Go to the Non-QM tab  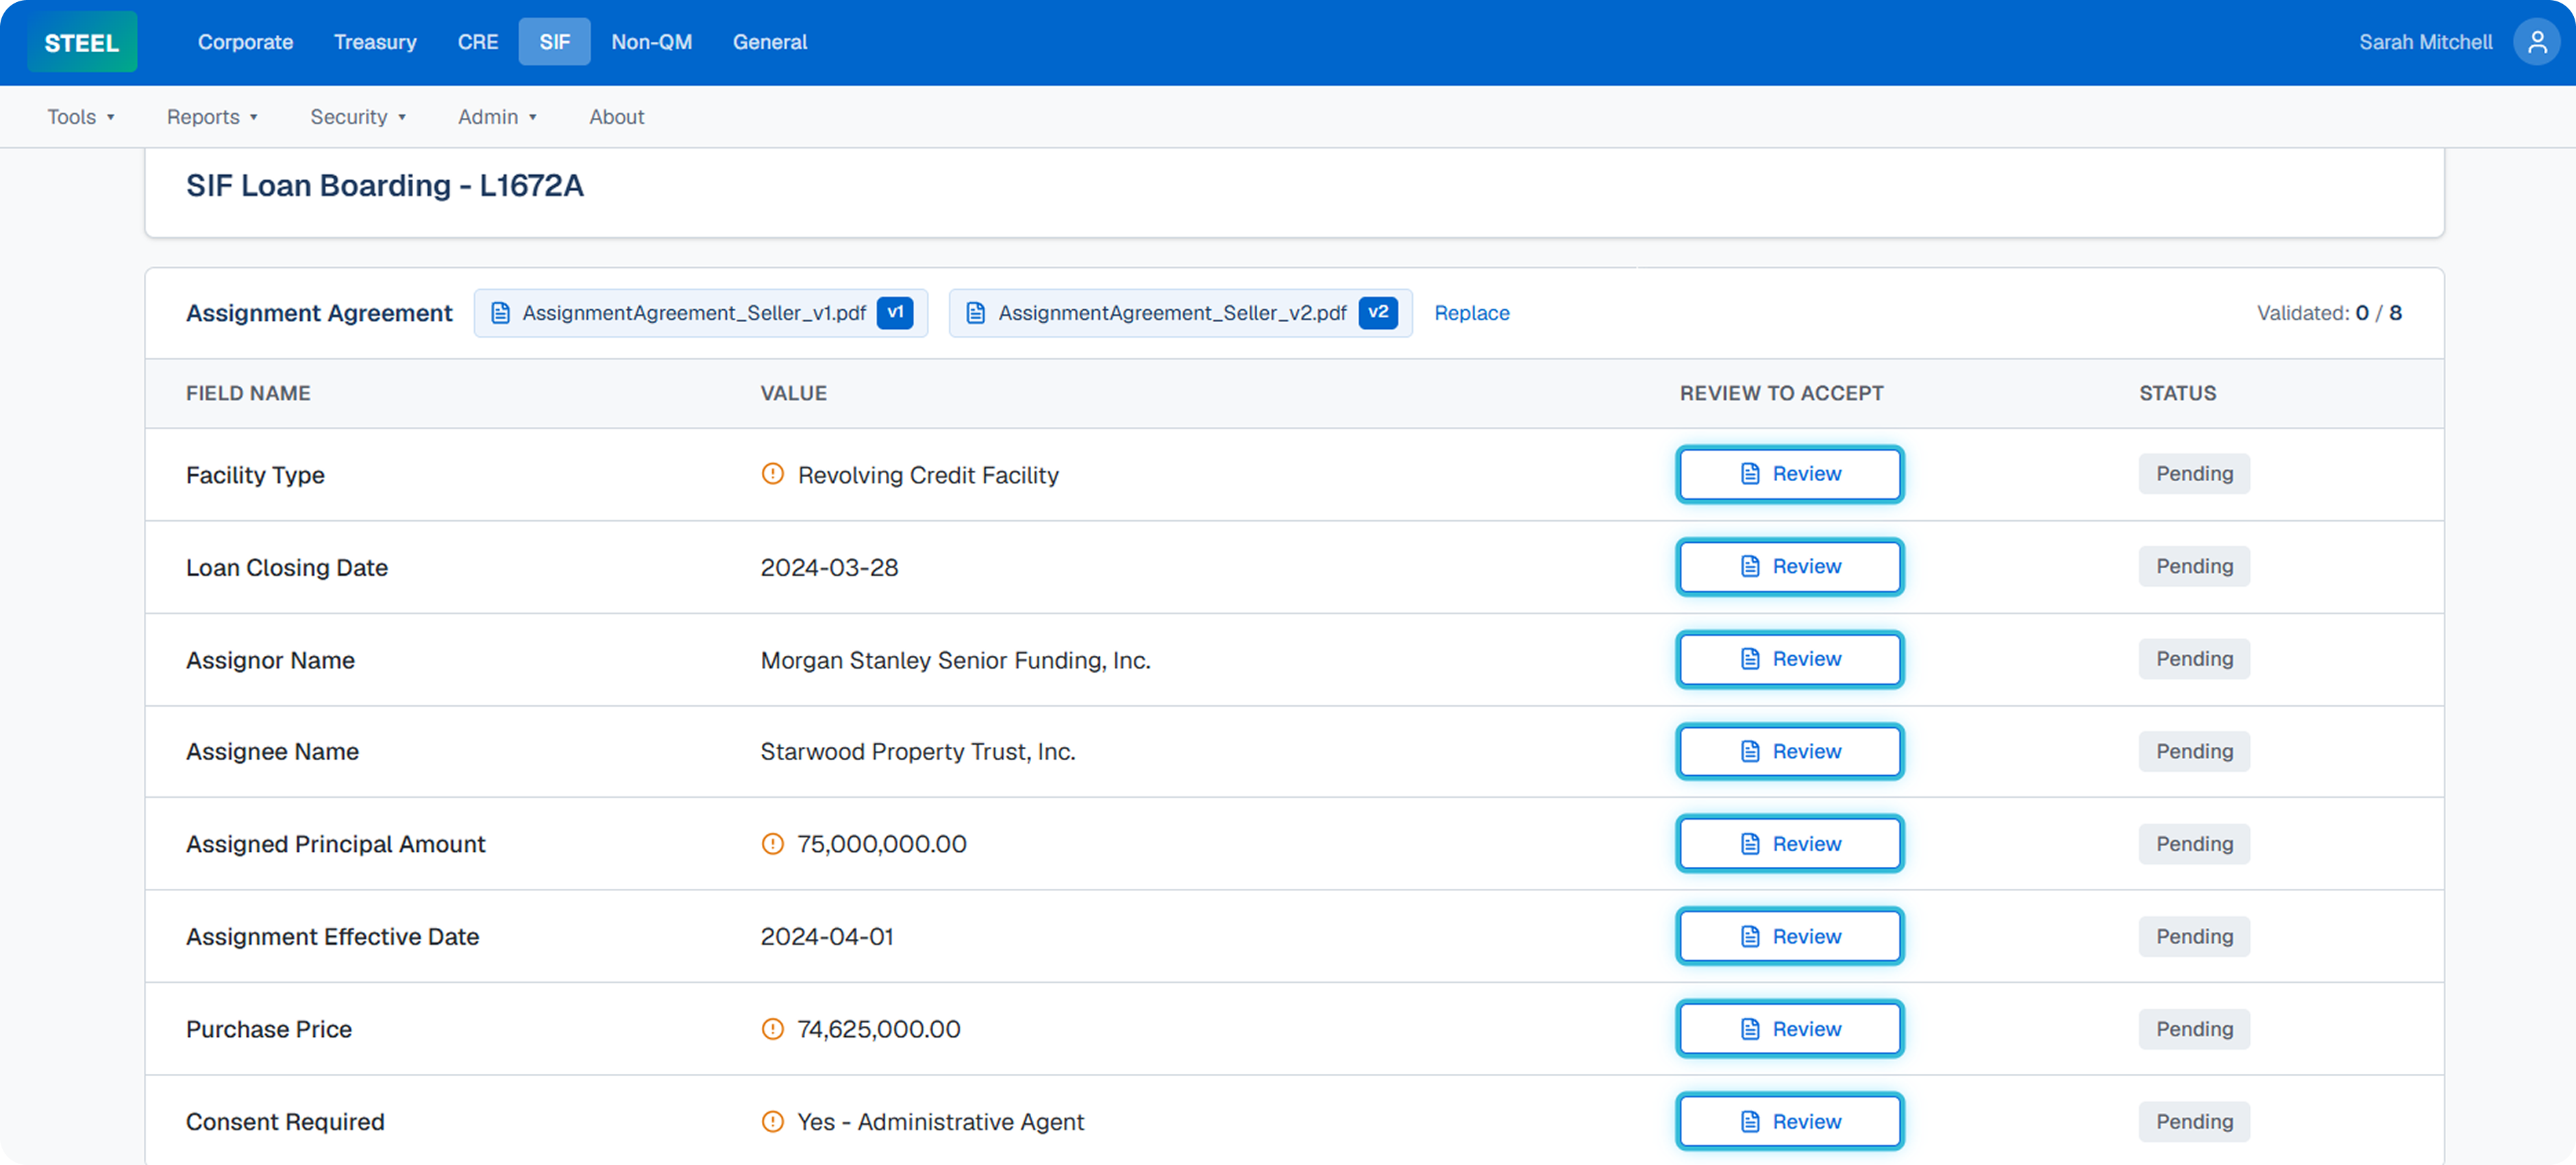[x=652, y=42]
